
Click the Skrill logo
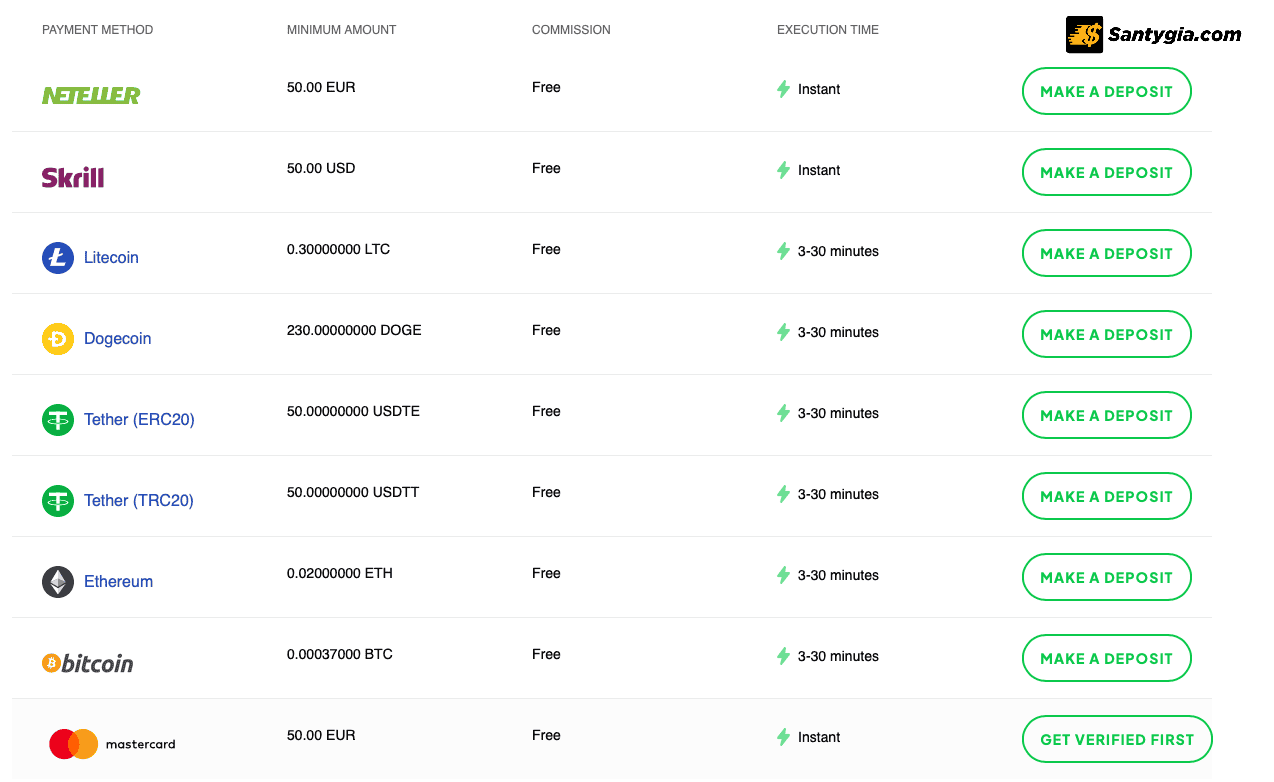(x=73, y=177)
